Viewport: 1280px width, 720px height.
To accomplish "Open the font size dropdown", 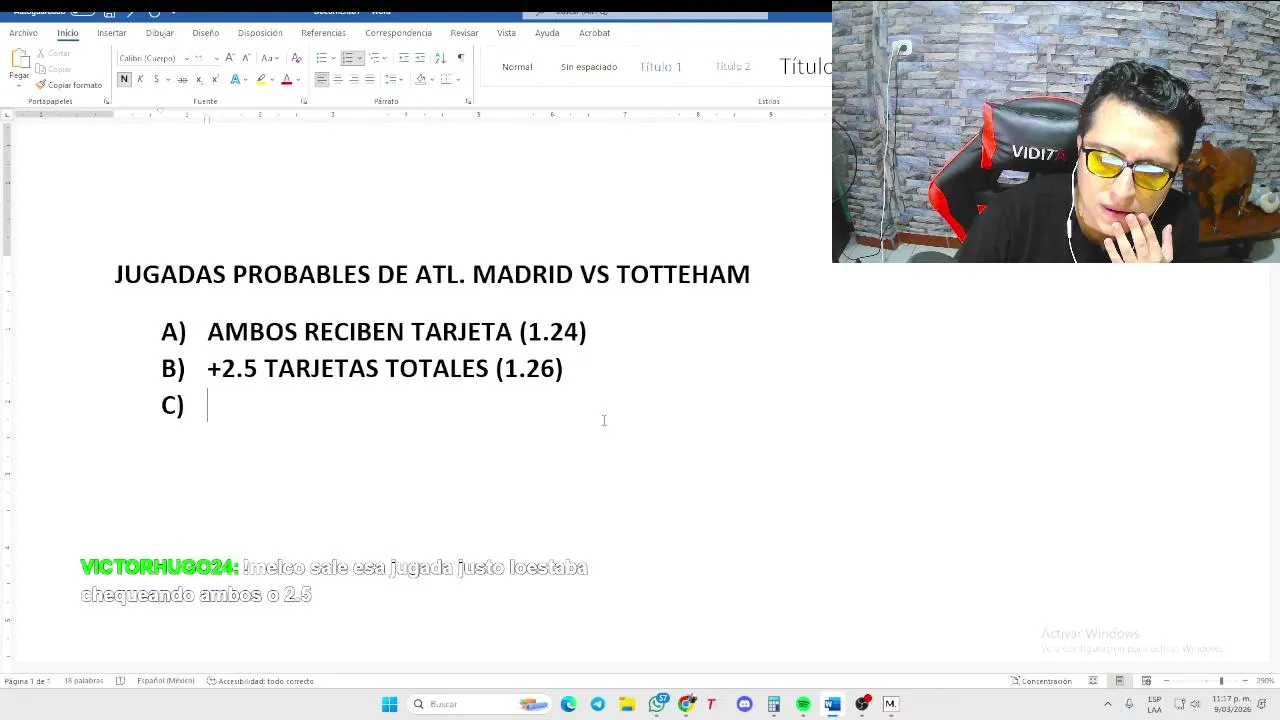I will pos(216,58).
